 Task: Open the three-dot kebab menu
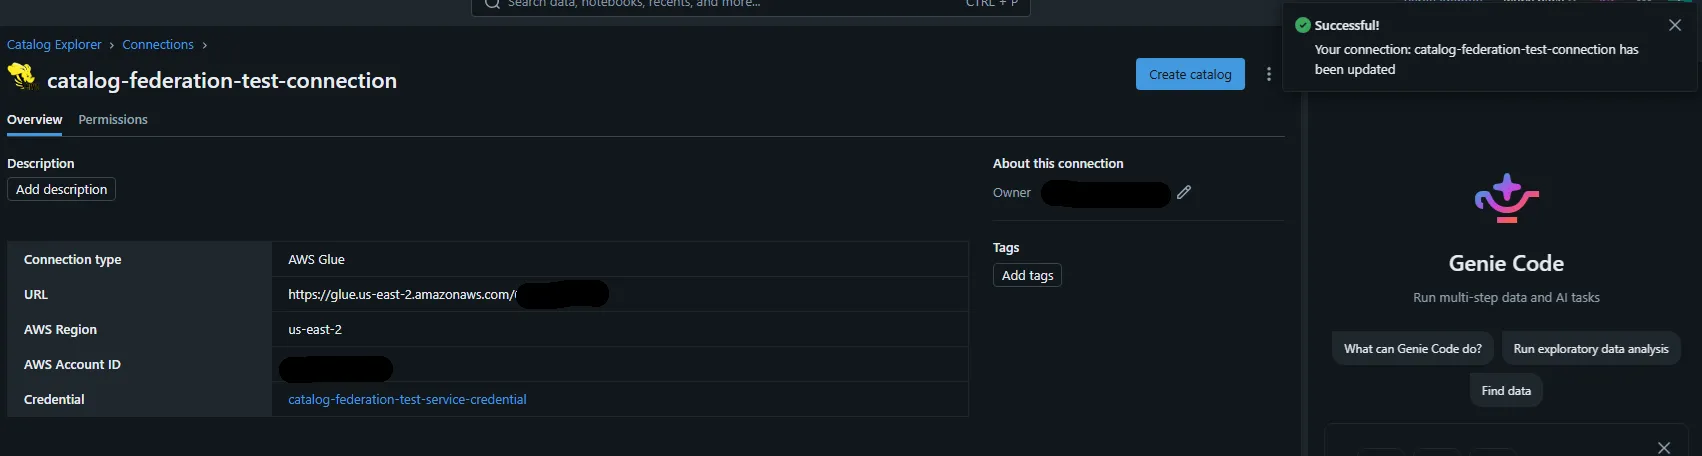[x=1269, y=75]
